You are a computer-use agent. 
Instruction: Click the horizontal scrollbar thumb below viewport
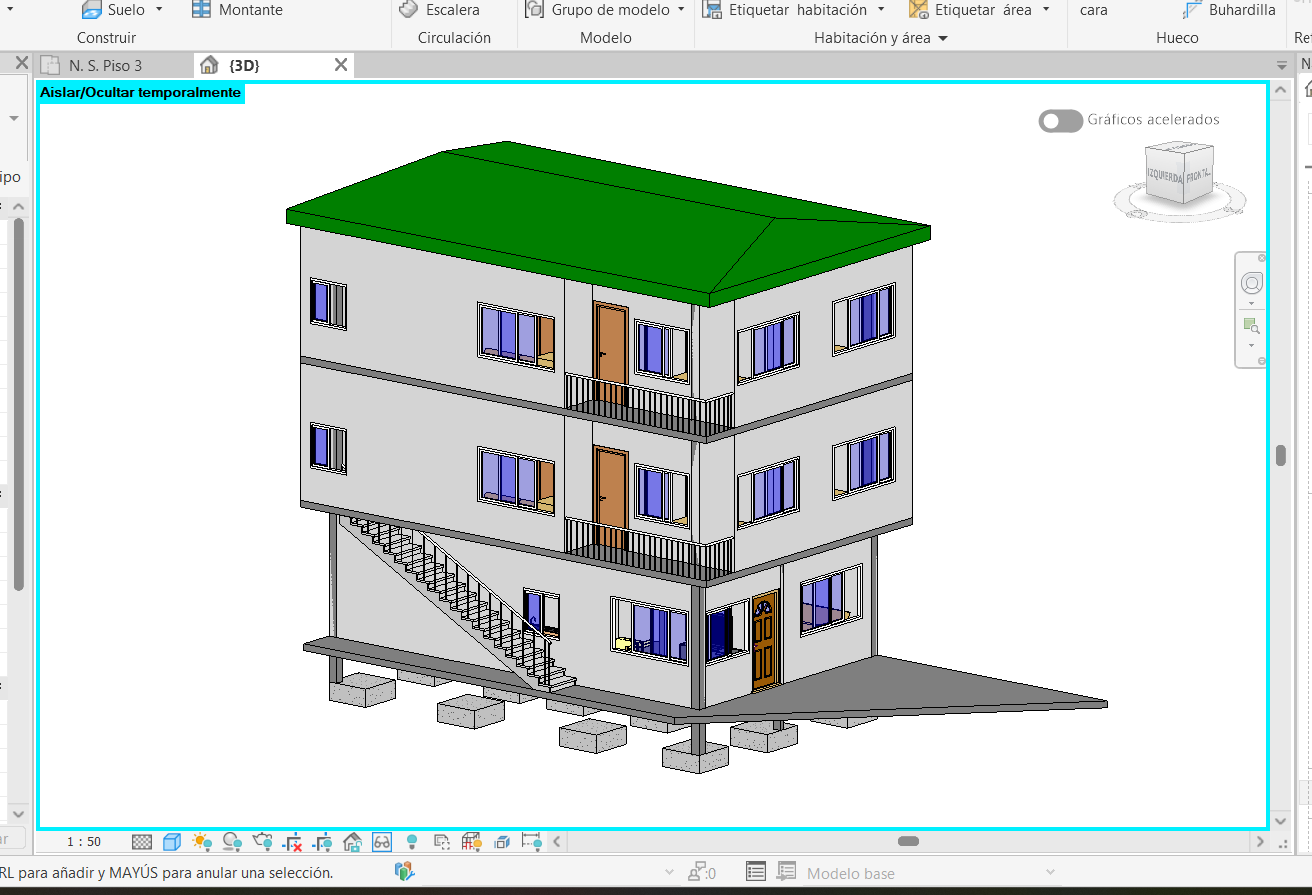pos(908,842)
